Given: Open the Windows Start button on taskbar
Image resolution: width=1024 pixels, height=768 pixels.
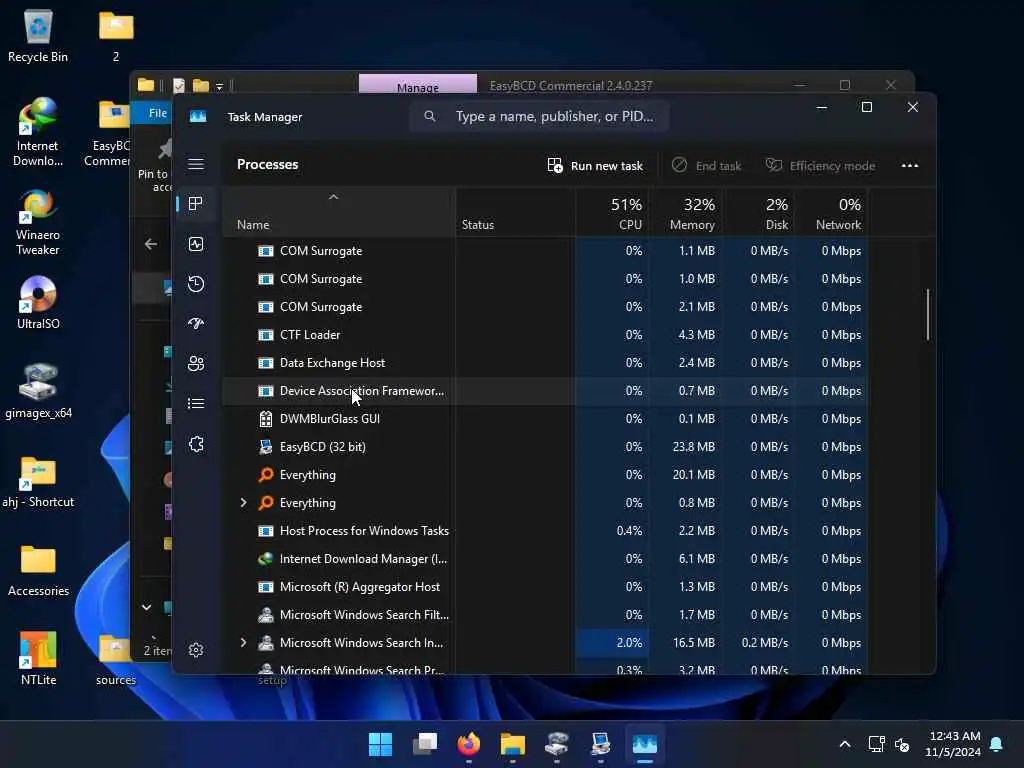Looking at the screenshot, I should click(380, 744).
